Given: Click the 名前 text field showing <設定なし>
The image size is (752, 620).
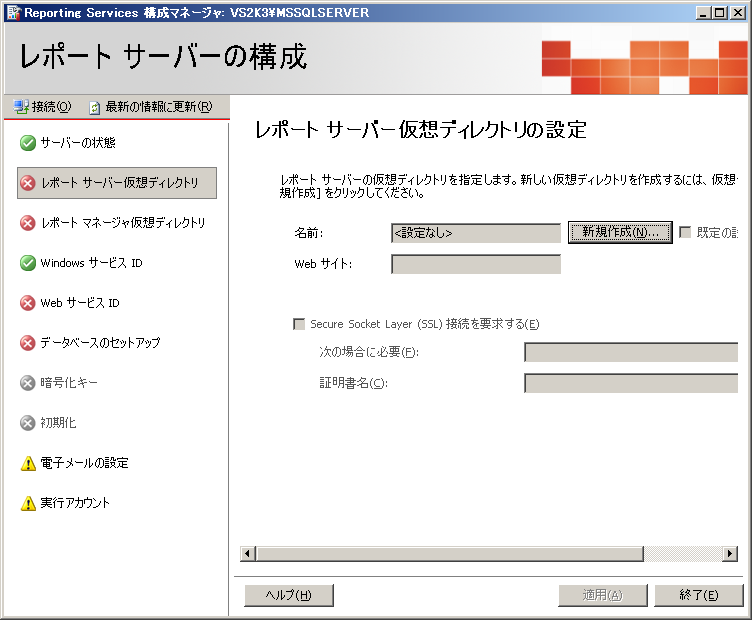Looking at the screenshot, I should click(x=475, y=233).
